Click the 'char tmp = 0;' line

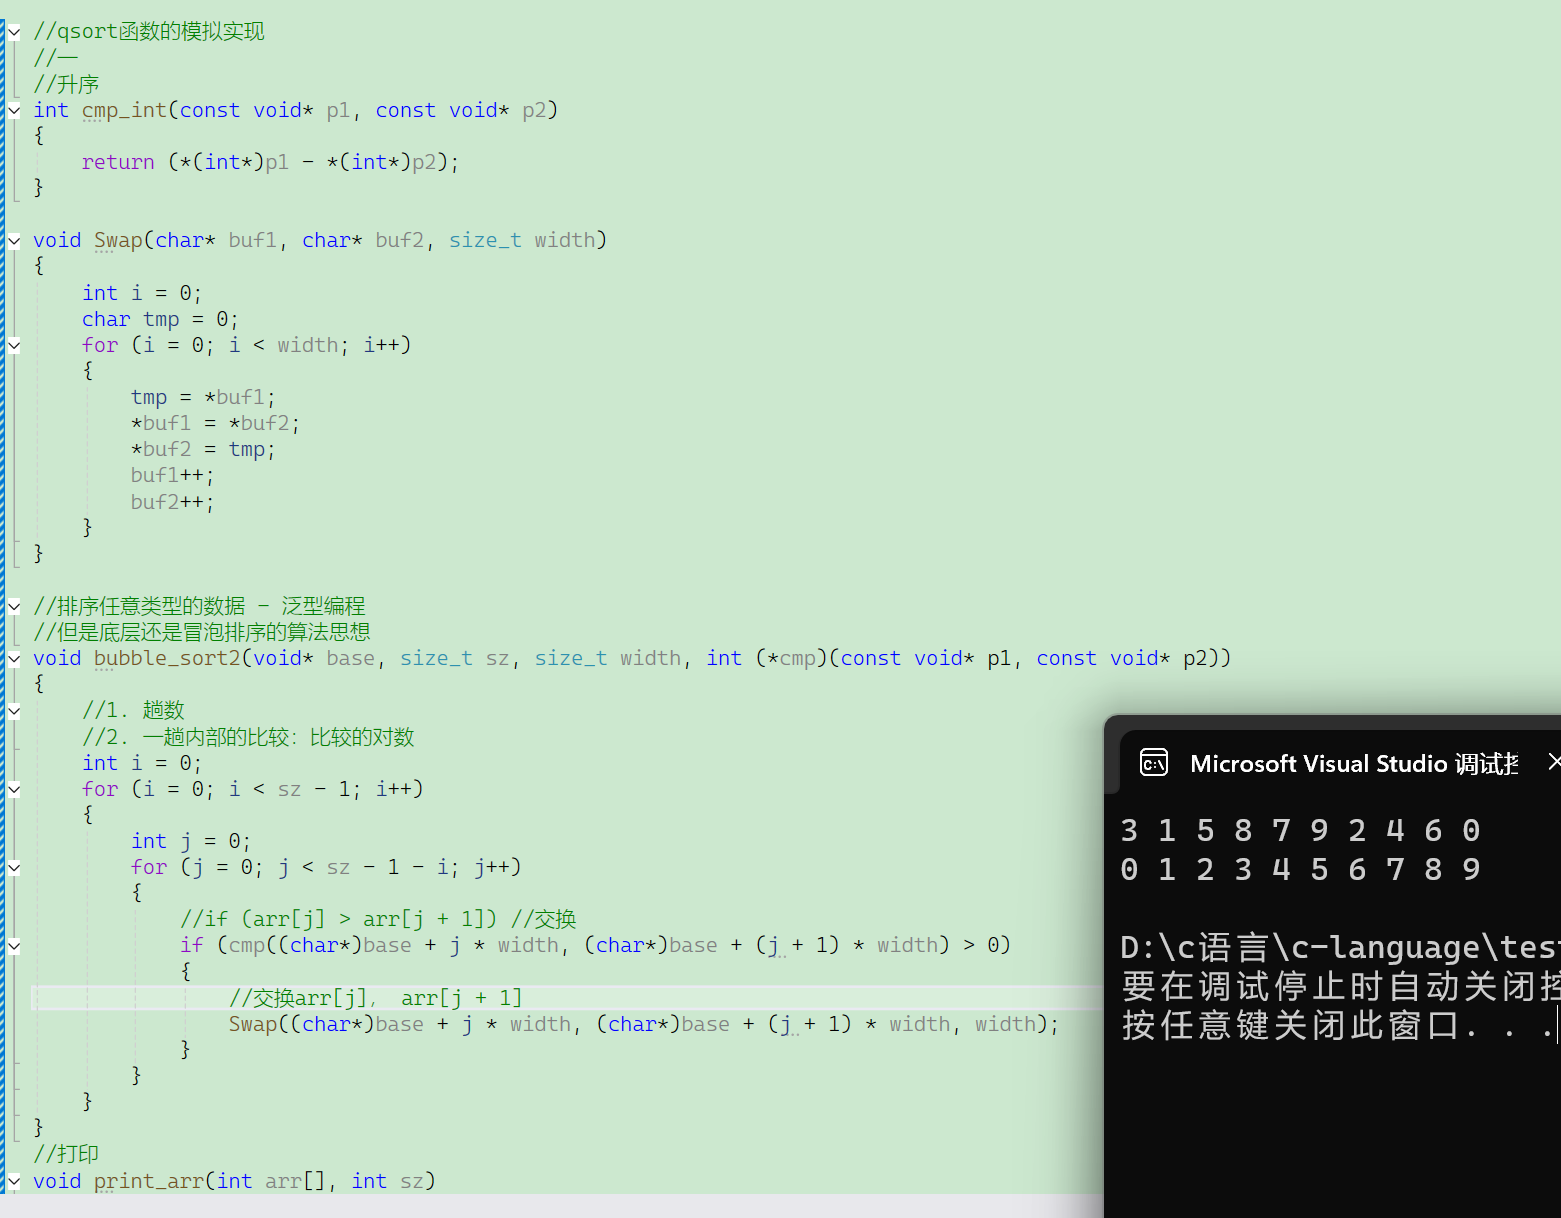[160, 319]
